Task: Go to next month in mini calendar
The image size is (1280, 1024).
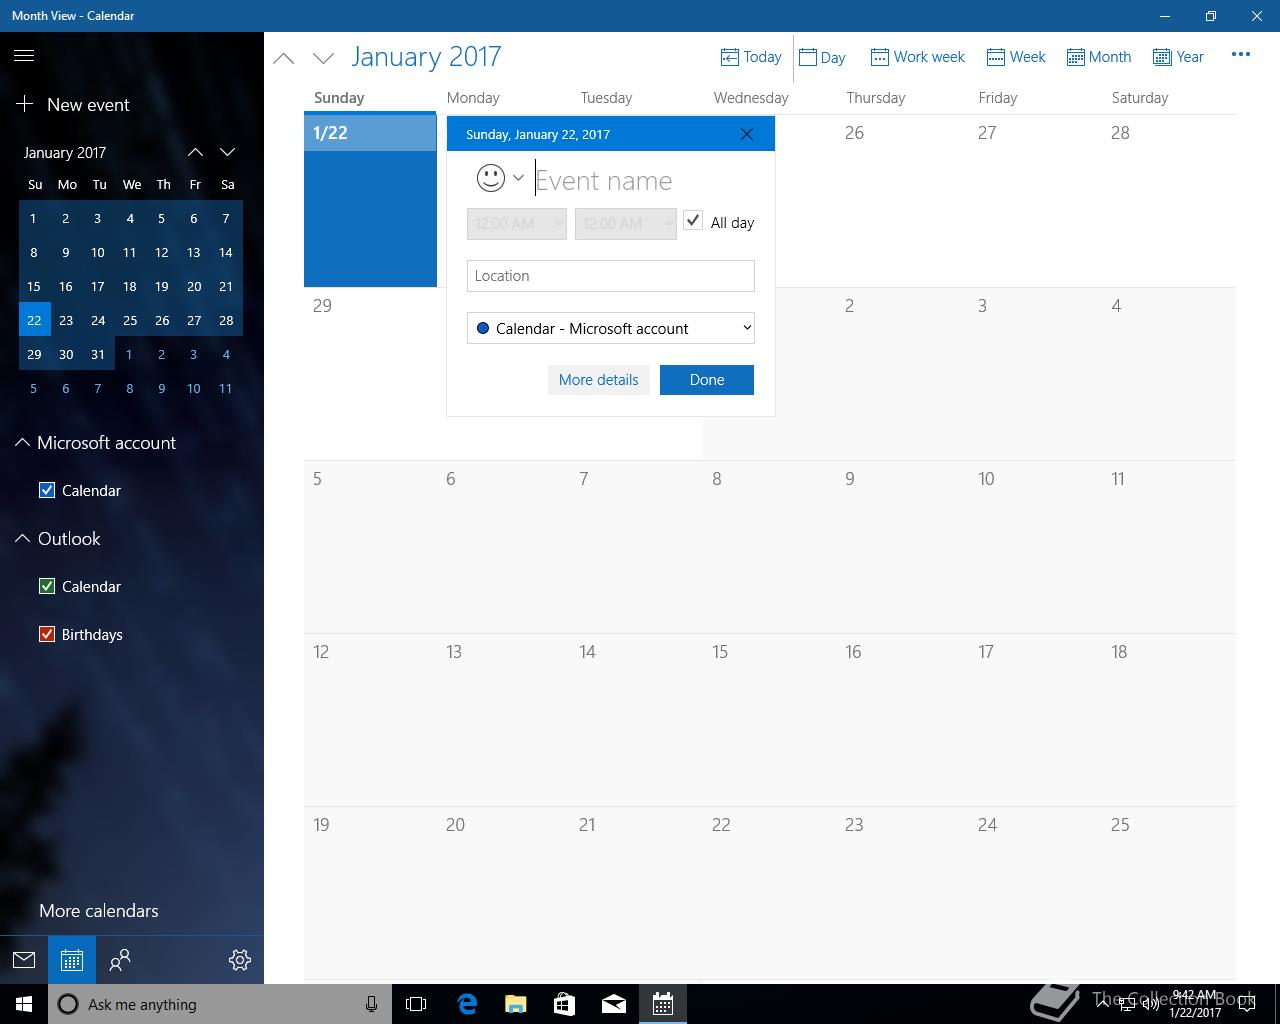Action: click(x=227, y=152)
